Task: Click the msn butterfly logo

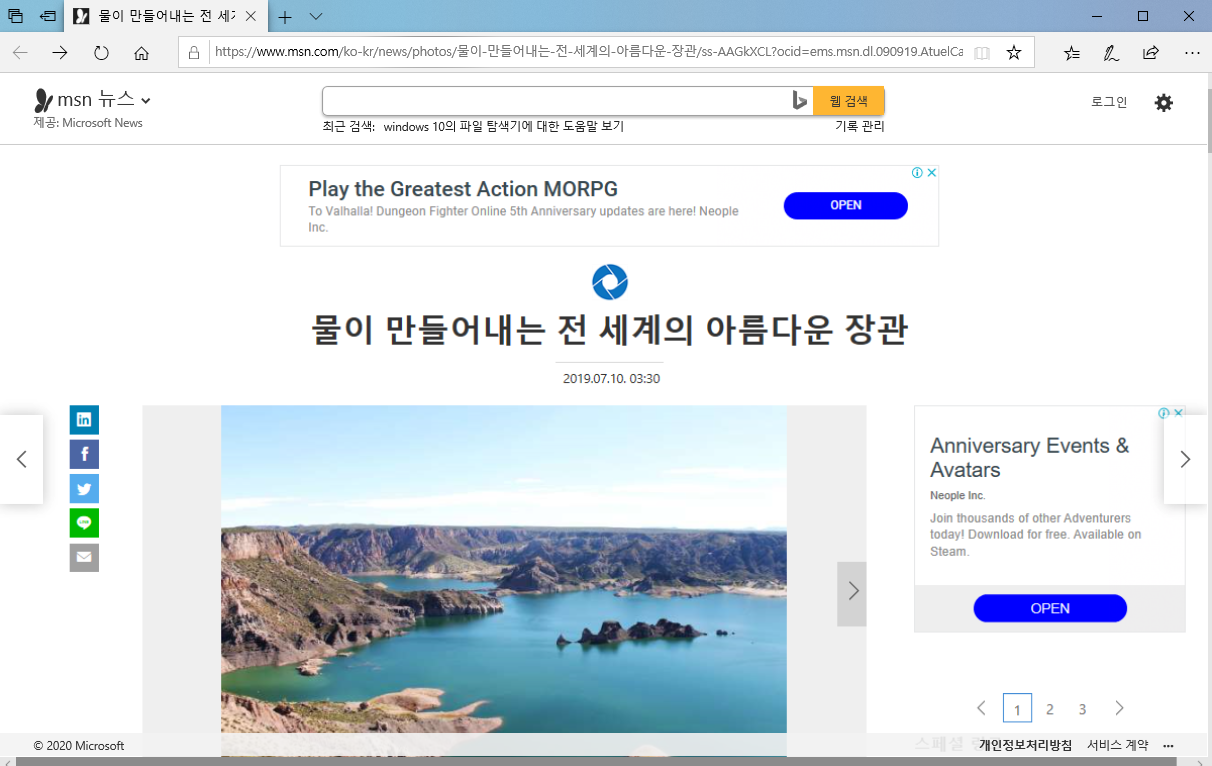Action: tap(43, 100)
